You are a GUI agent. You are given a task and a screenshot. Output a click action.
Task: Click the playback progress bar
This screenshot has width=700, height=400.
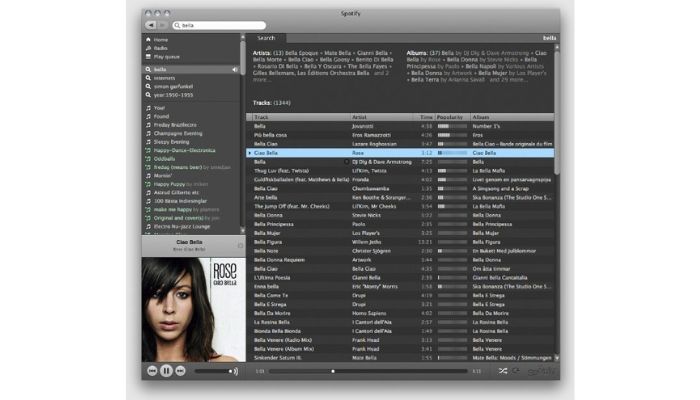click(x=368, y=371)
